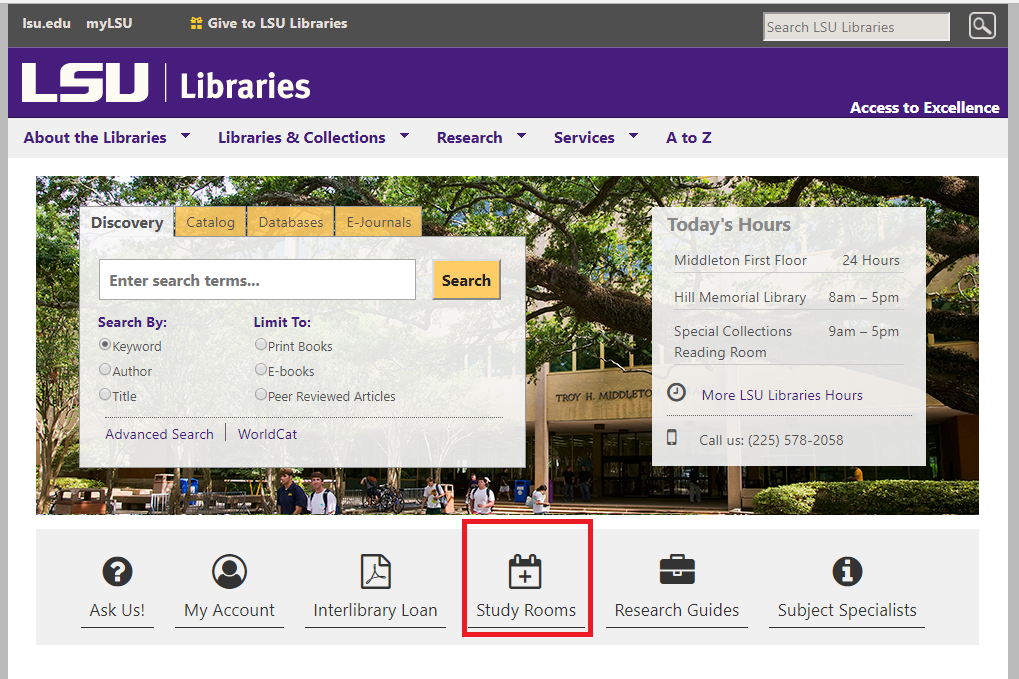Image resolution: width=1019 pixels, height=679 pixels.
Task: Click the magnifier search icon in the top bar
Action: coord(982,26)
